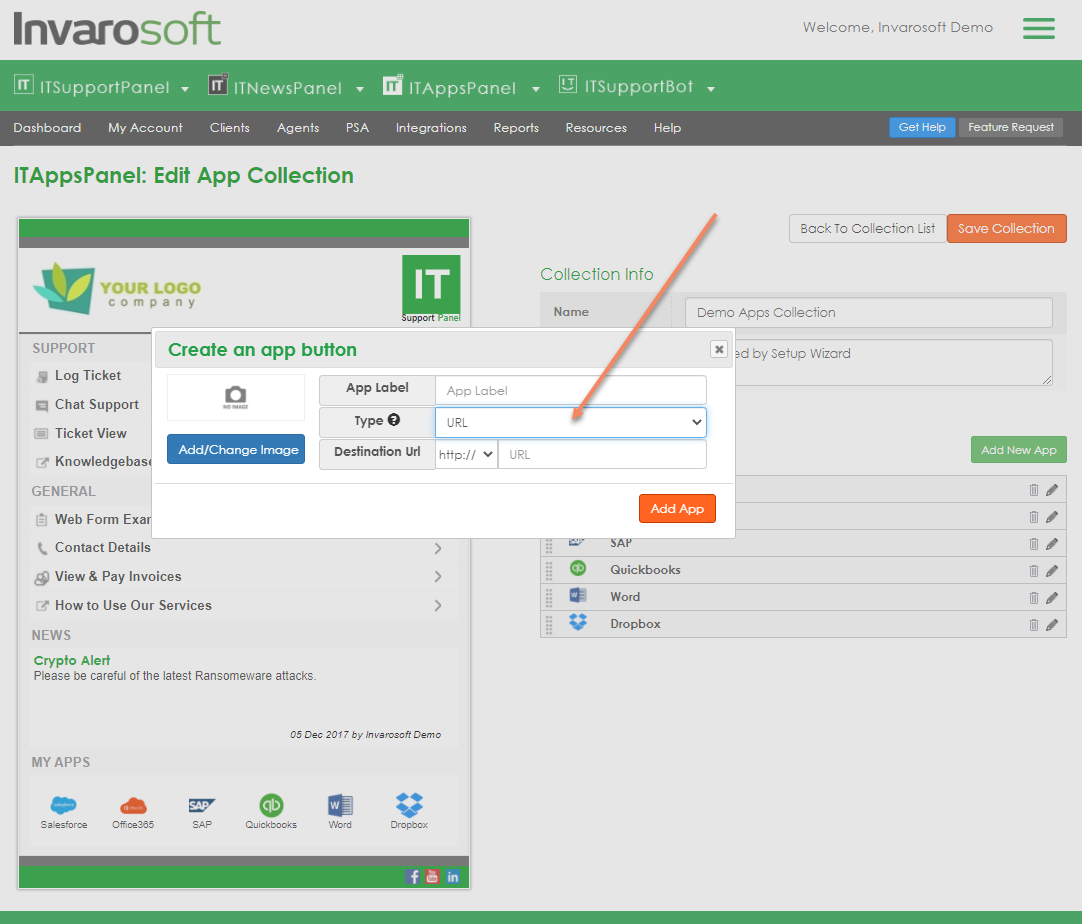Click the Type help question icon
Viewport: 1082px width, 924px height.
tap(394, 421)
